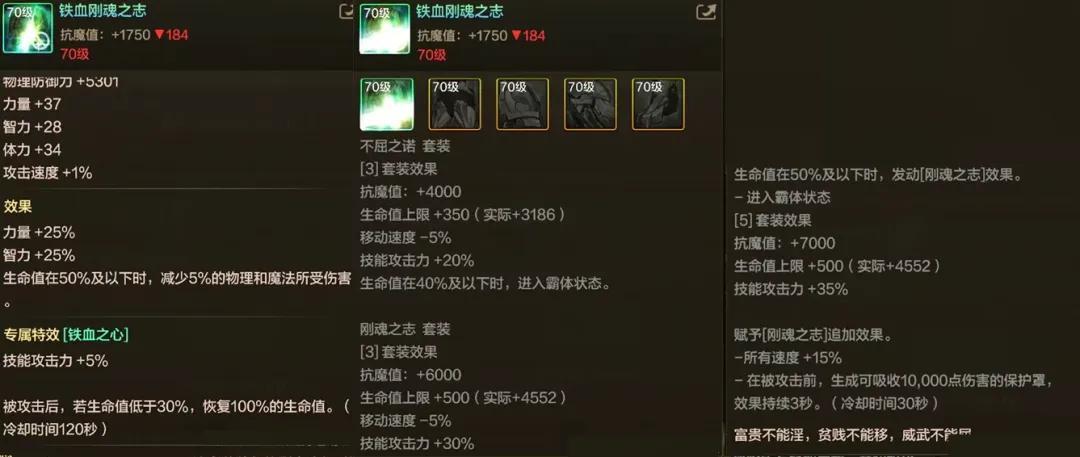Click the 不屈之诺 套装 set name
The width and height of the screenshot is (1080, 457).
coord(405,147)
